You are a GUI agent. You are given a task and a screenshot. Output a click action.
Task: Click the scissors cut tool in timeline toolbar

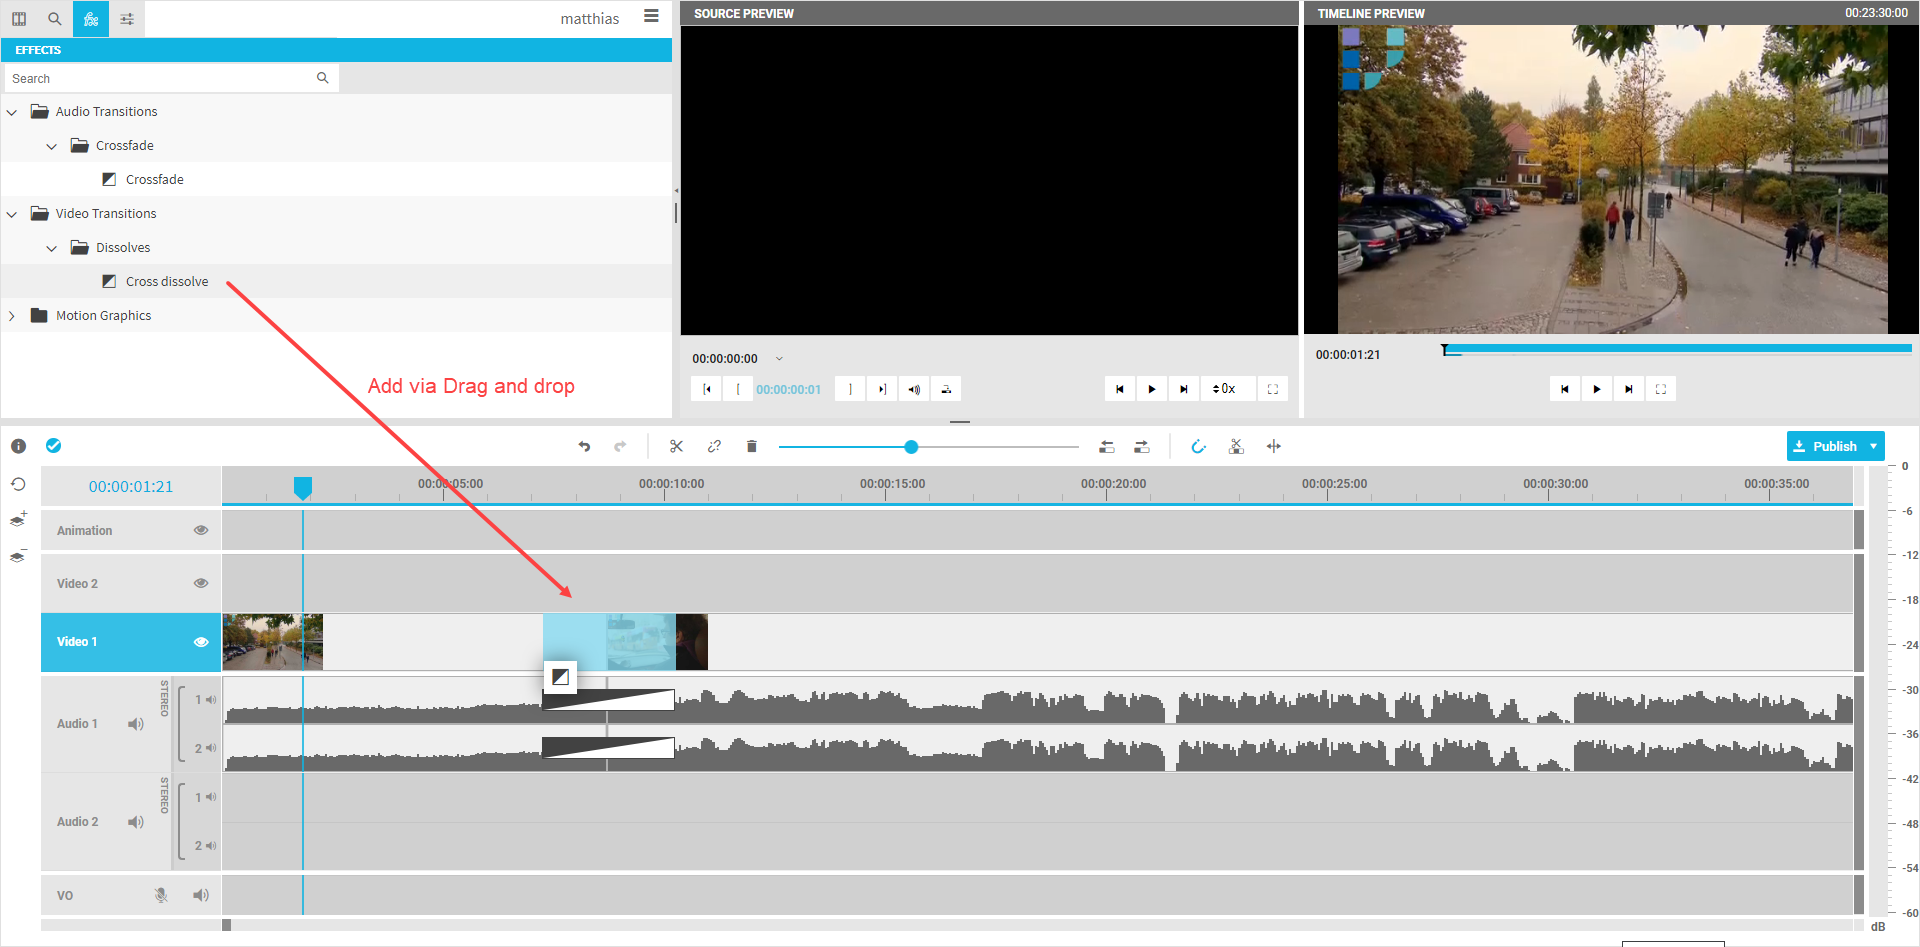[x=677, y=447]
